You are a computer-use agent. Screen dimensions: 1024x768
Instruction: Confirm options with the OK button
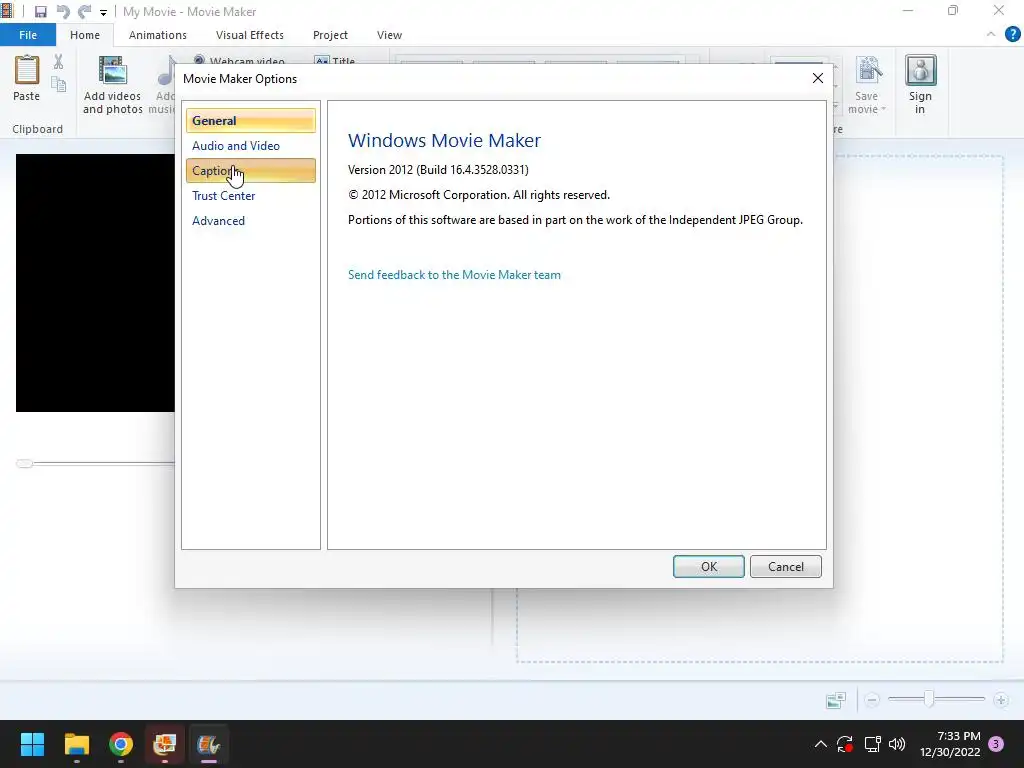(709, 567)
